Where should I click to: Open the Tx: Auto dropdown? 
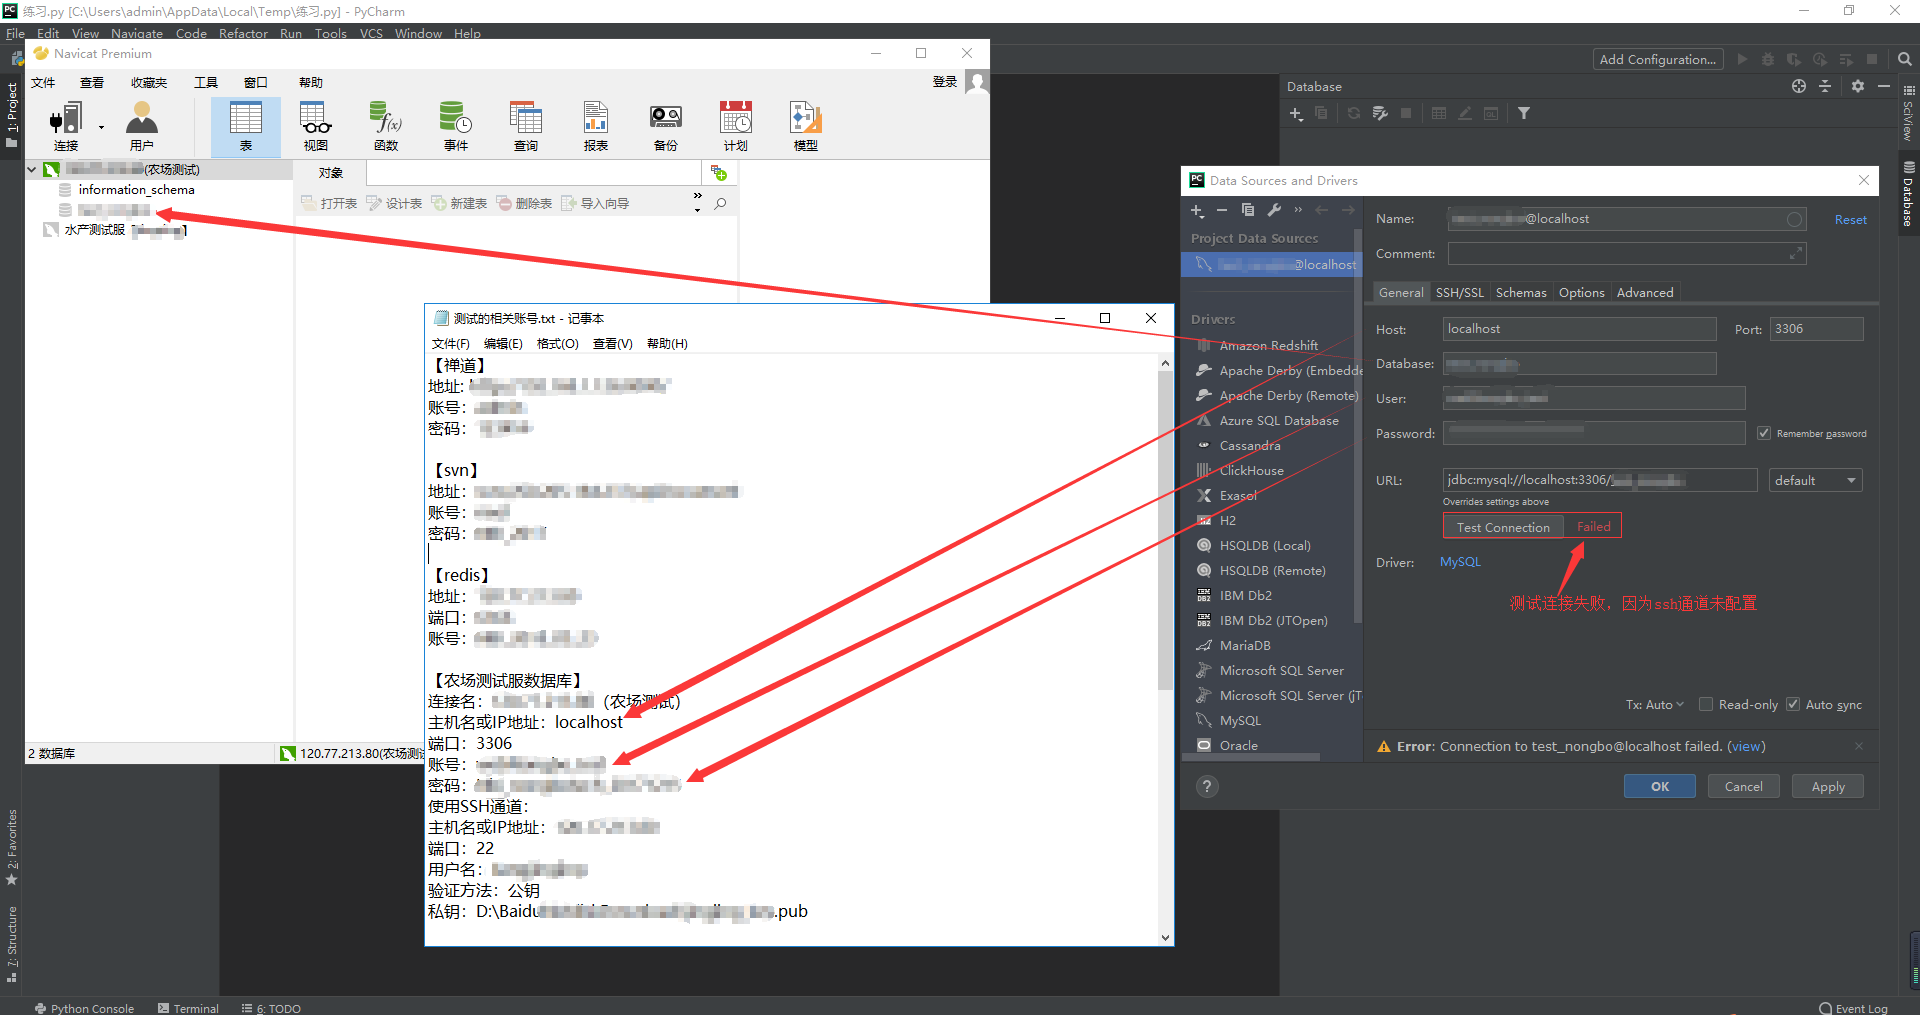(1654, 704)
